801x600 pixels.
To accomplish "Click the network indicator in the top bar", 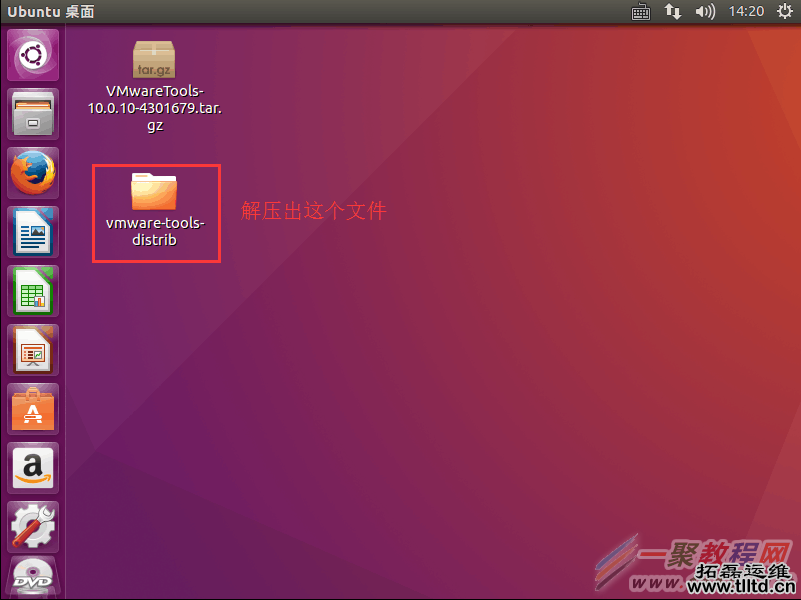I will 672,11.
